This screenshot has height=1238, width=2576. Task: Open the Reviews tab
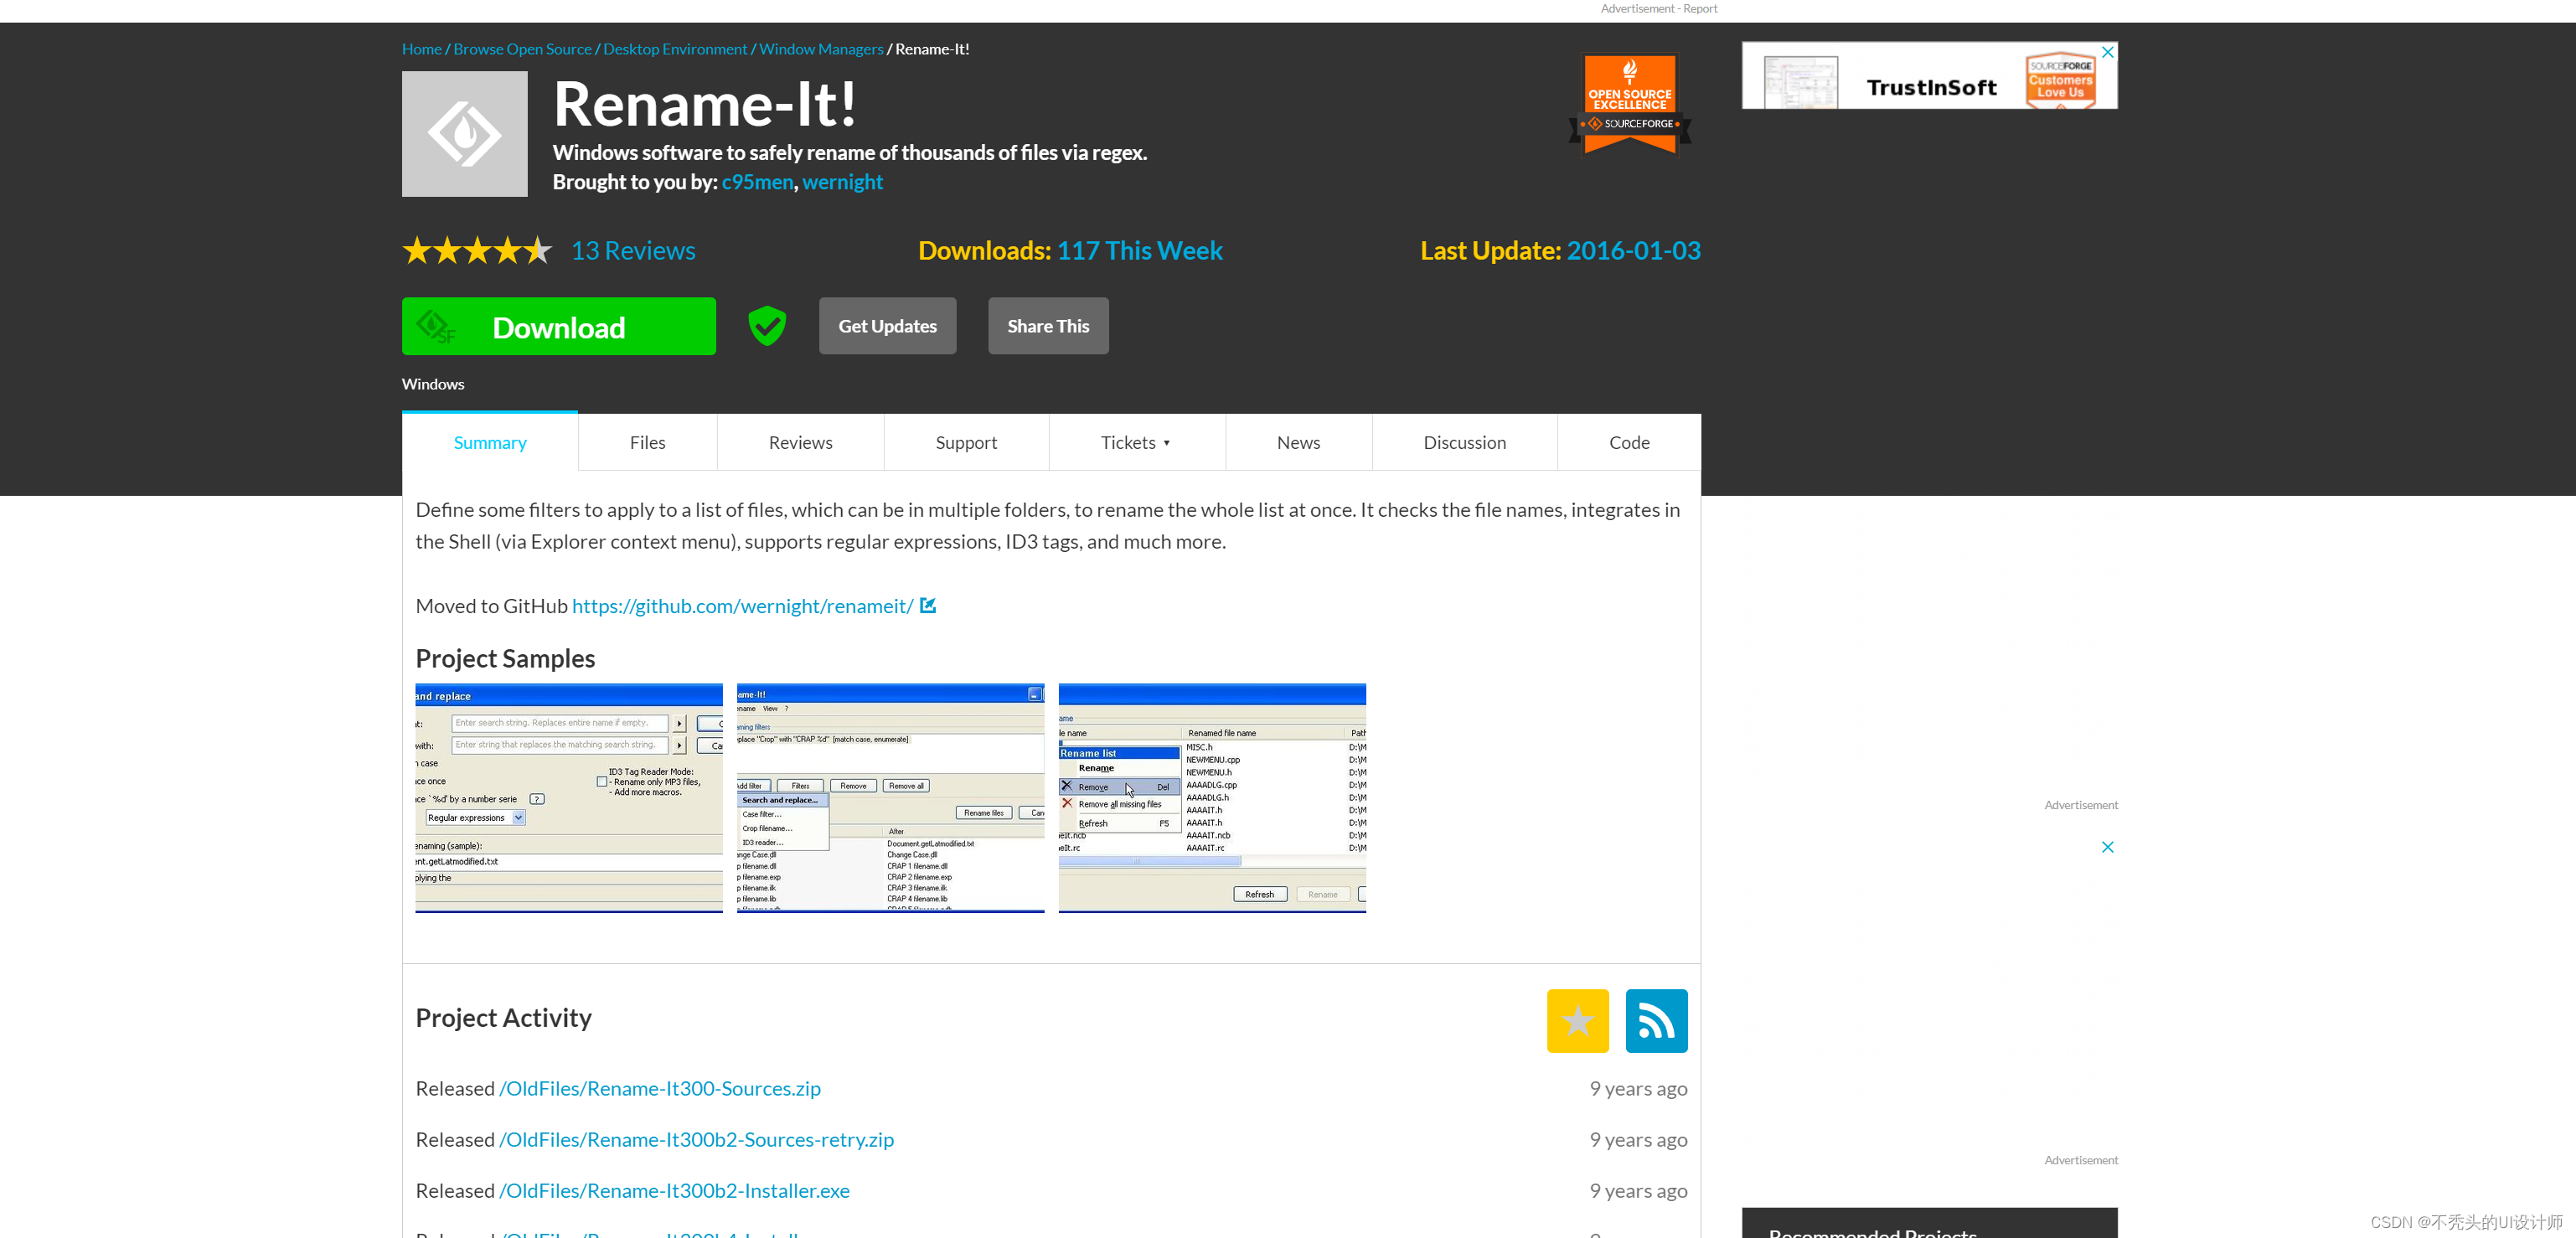point(800,442)
